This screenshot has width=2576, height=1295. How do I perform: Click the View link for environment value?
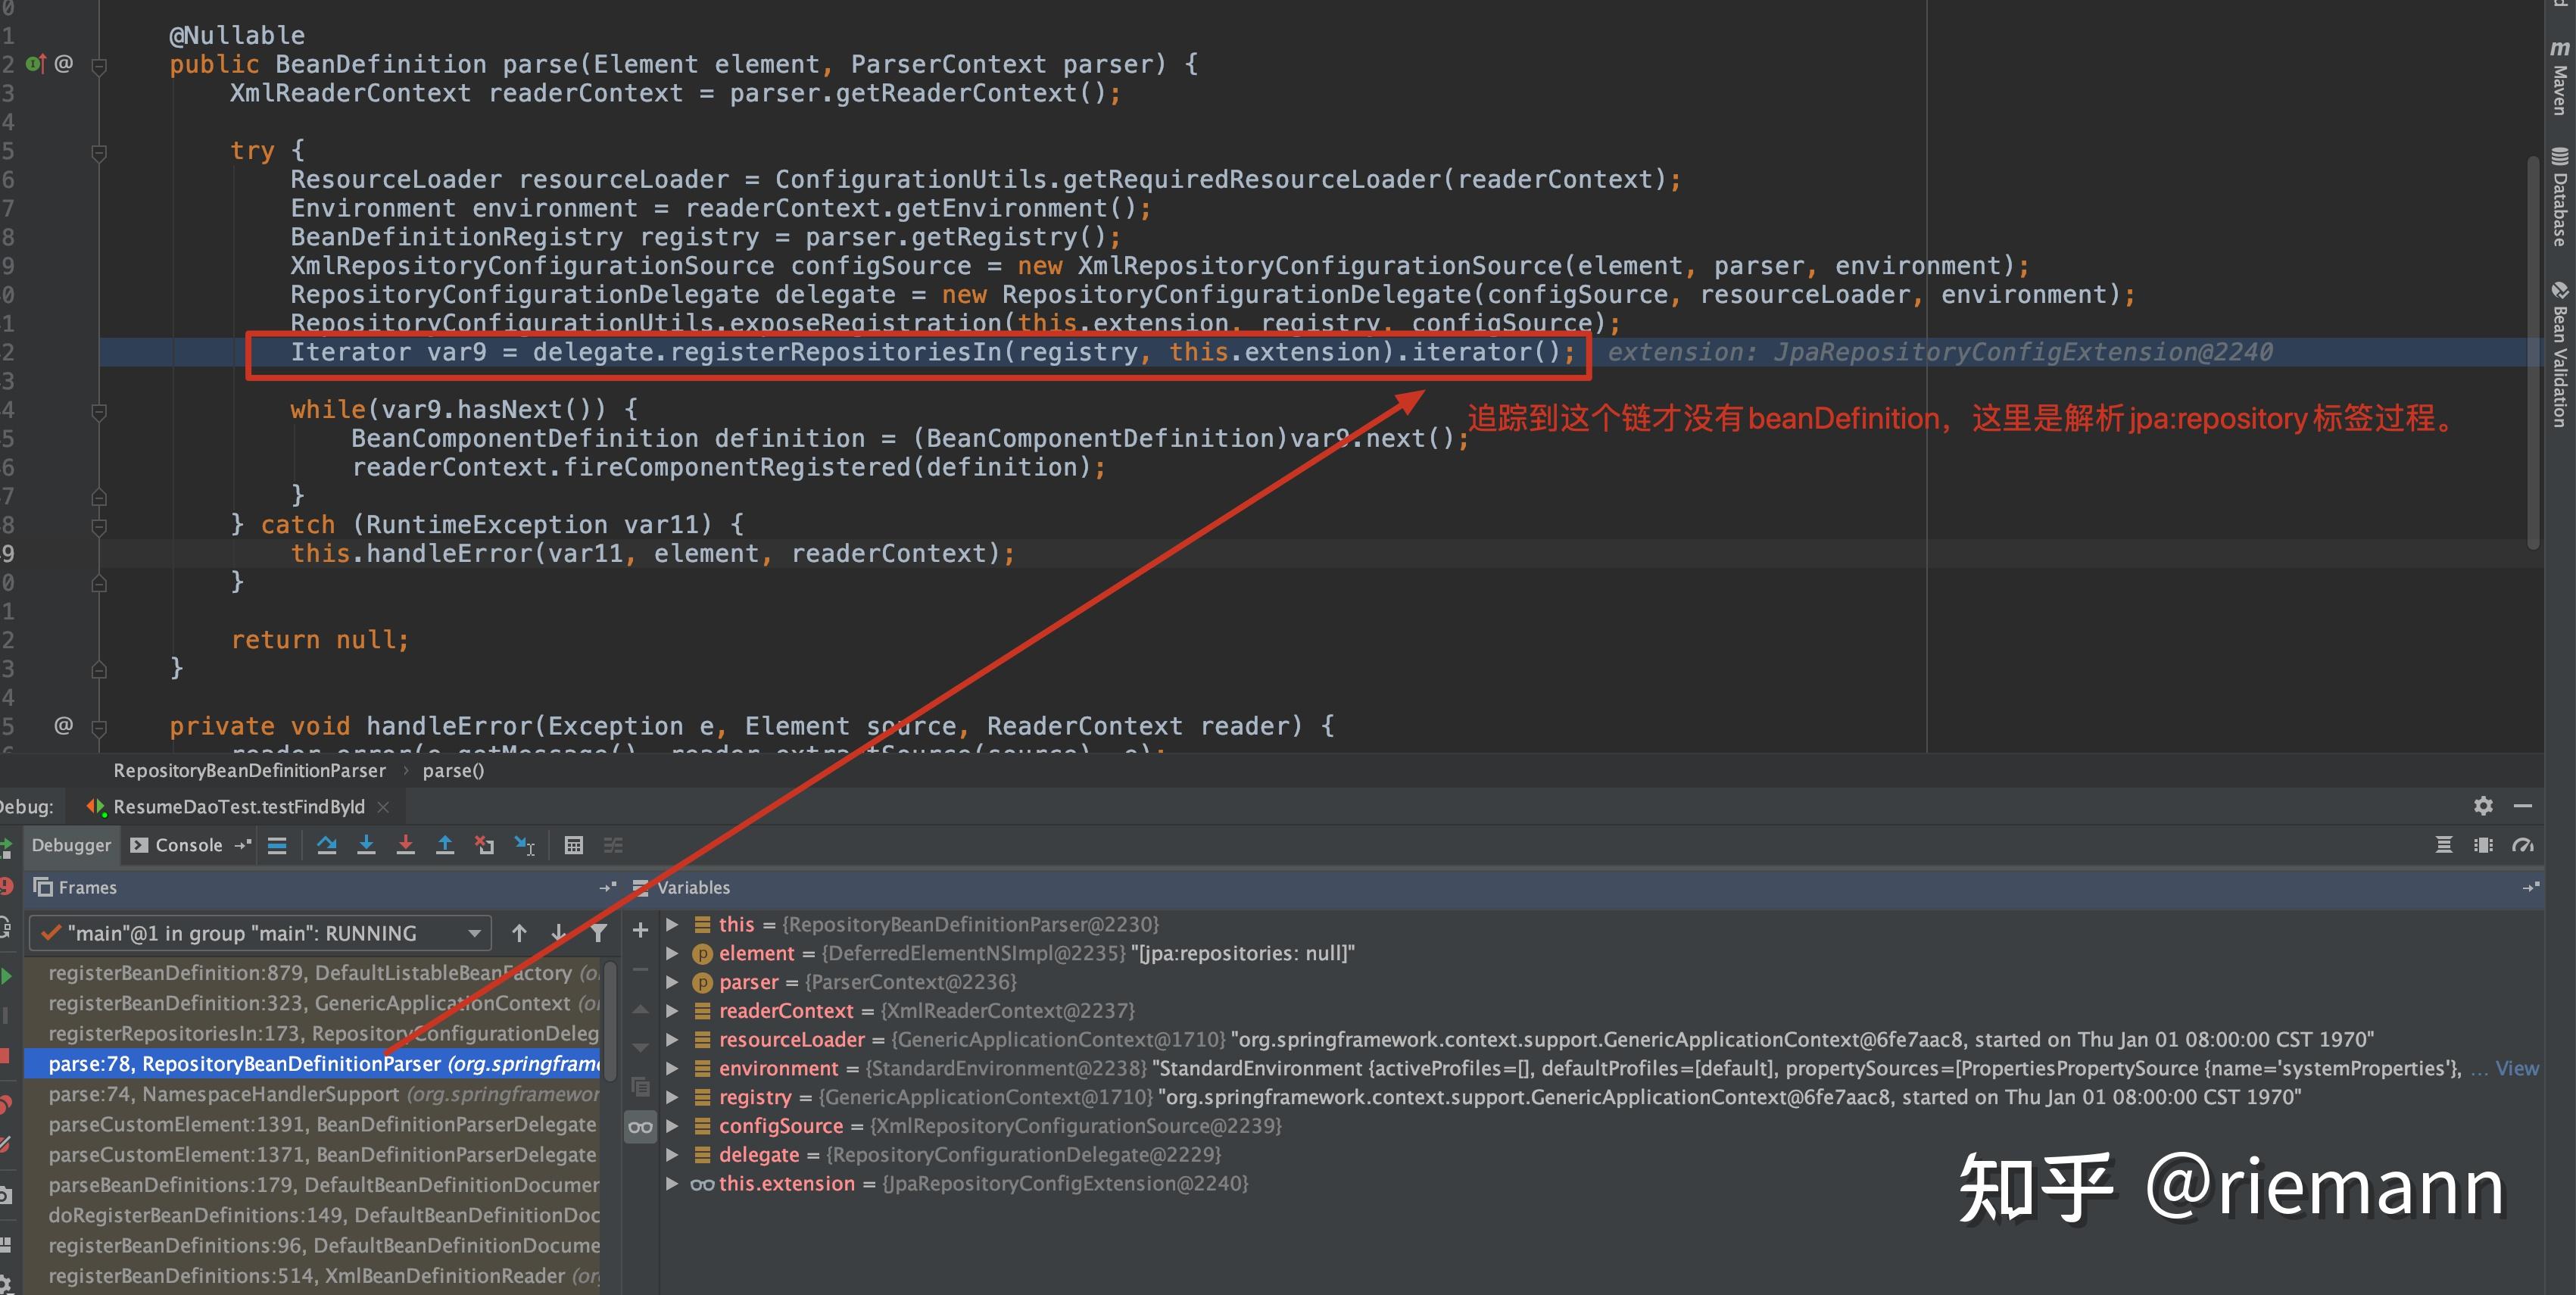coord(2516,1068)
